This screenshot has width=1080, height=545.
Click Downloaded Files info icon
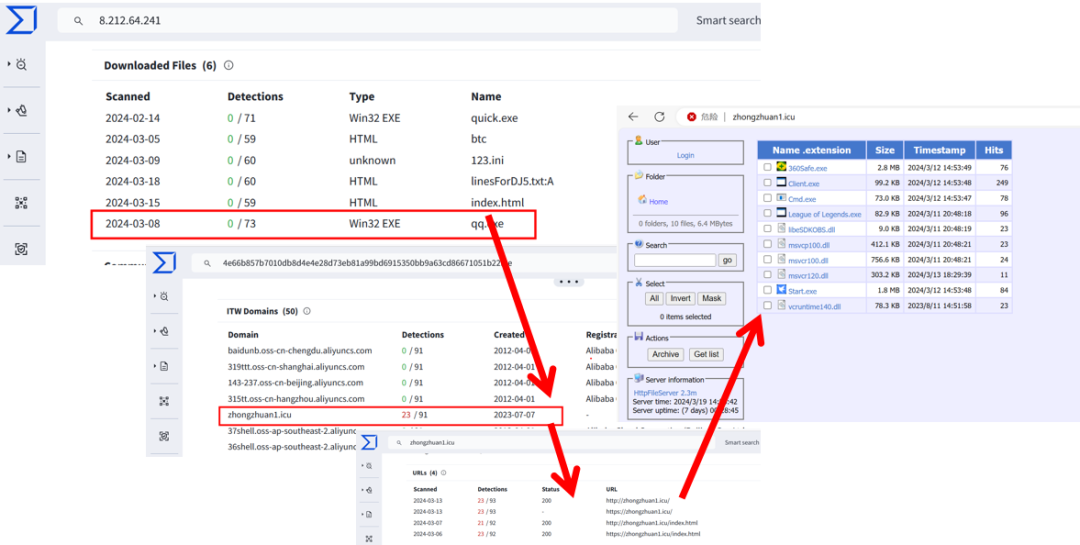click(x=229, y=65)
